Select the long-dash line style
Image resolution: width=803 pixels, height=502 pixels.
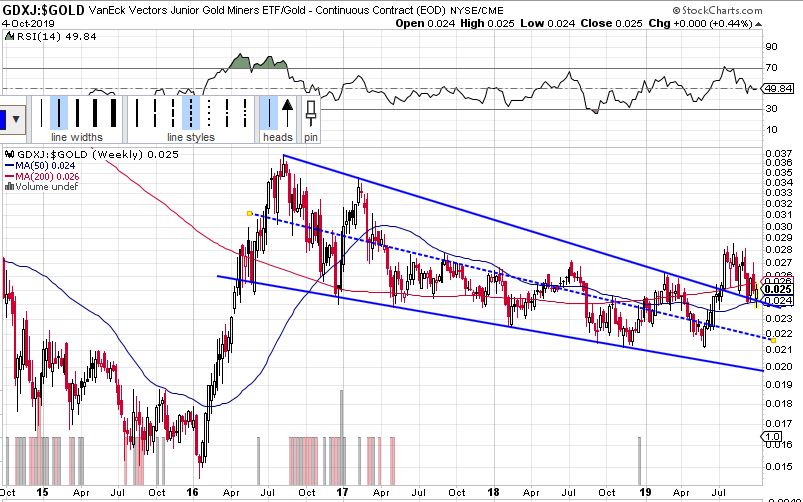tap(156, 113)
